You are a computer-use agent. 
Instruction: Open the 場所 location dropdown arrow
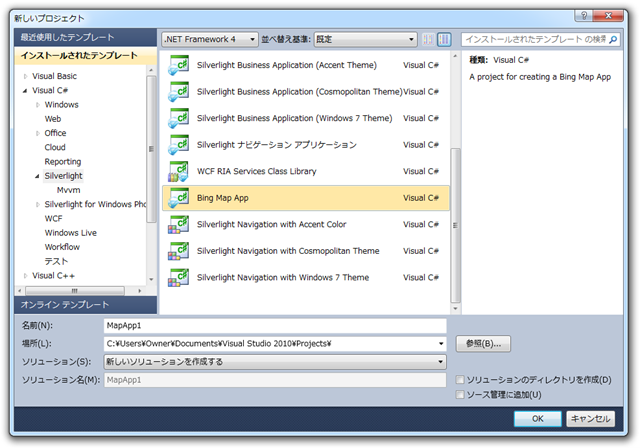(441, 344)
